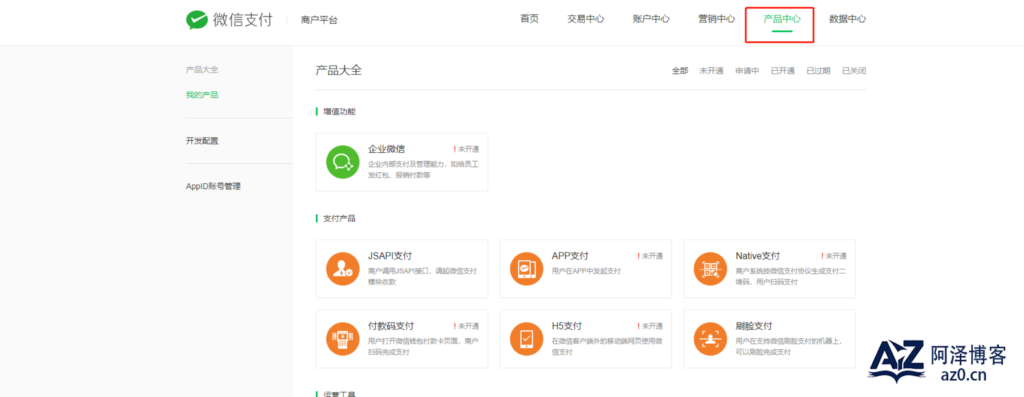The height and width of the screenshot is (397, 1024).
Task: Click the WeChat Pay logo icon
Action: tap(197, 20)
